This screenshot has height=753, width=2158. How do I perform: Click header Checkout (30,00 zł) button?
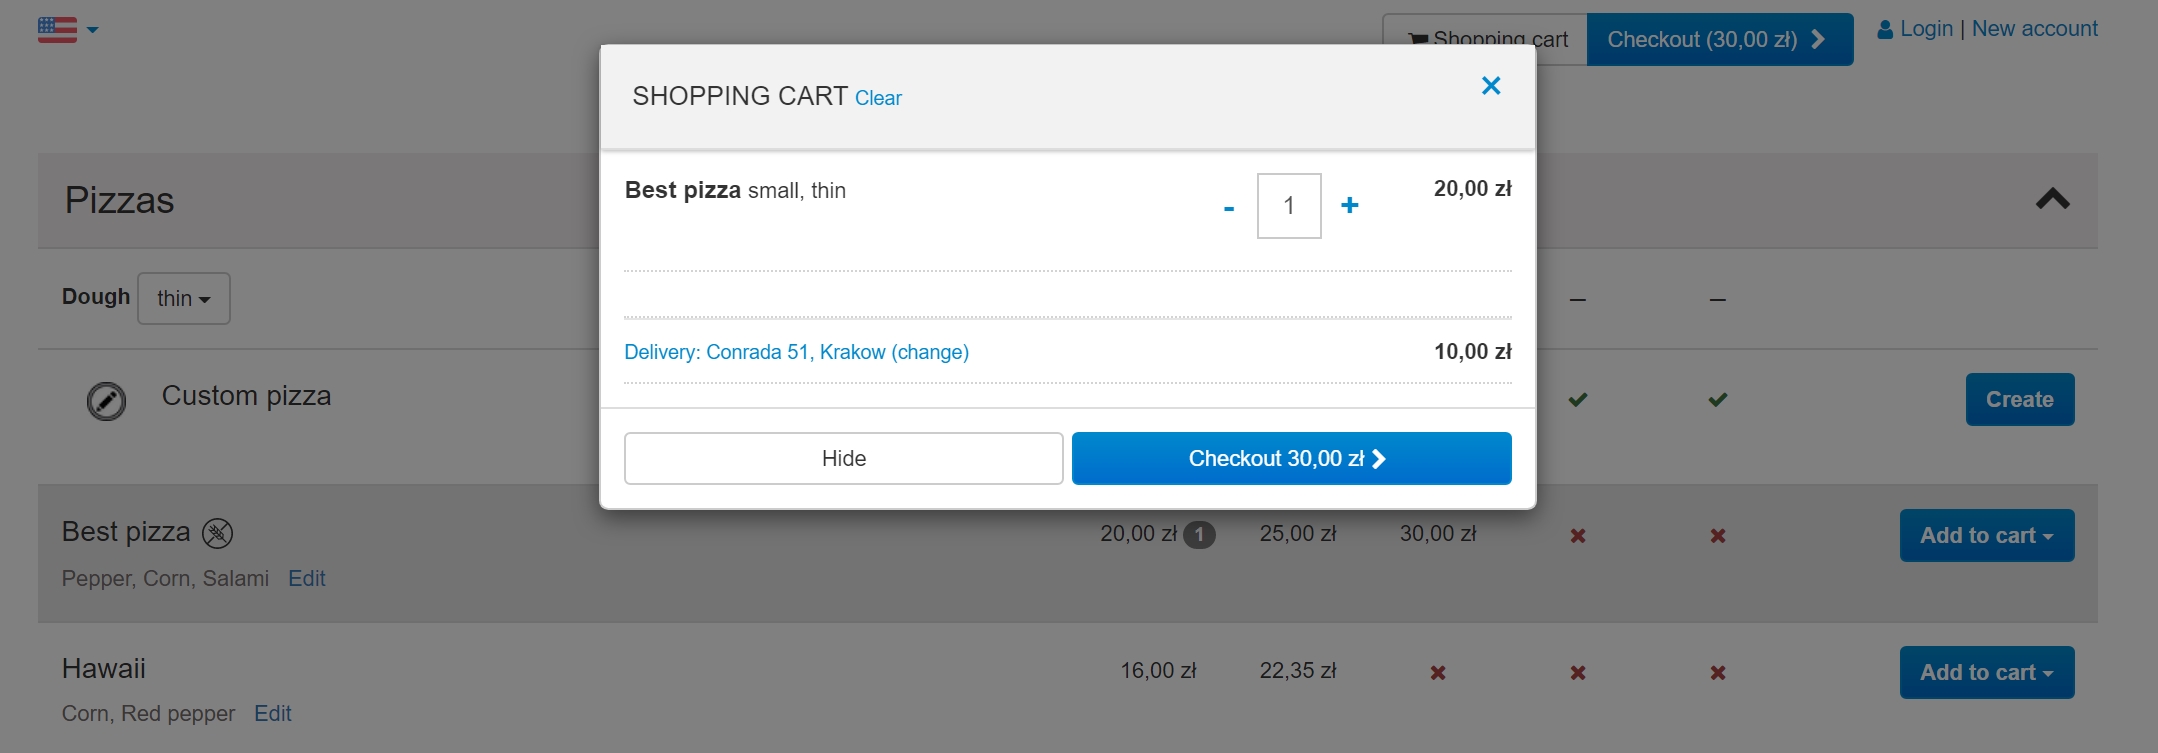tap(1720, 39)
